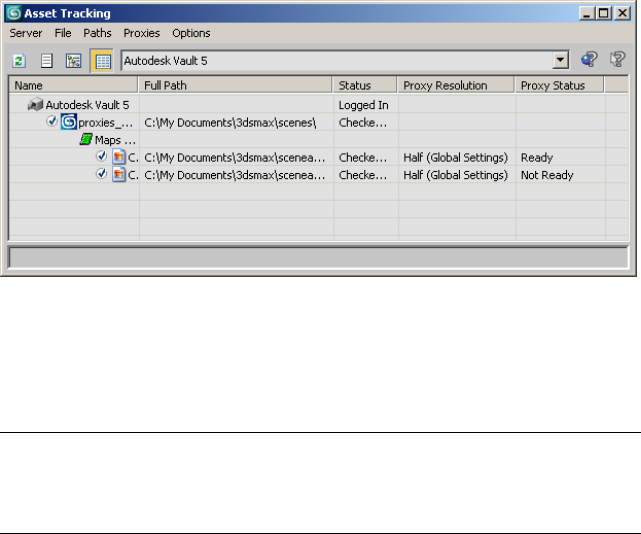Open the Options menu

pos(191,33)
